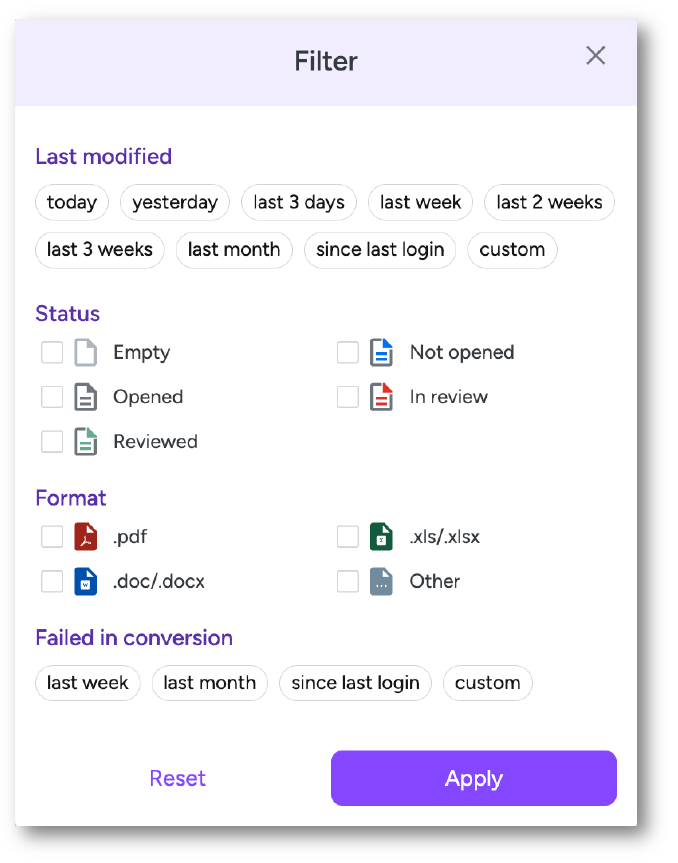Image resolution: width=678 pixels, height=863 pixels.
Task: Click the Excel .xls/.xlsx file icon
Action: pyautogui.click(x=381, y=537)
